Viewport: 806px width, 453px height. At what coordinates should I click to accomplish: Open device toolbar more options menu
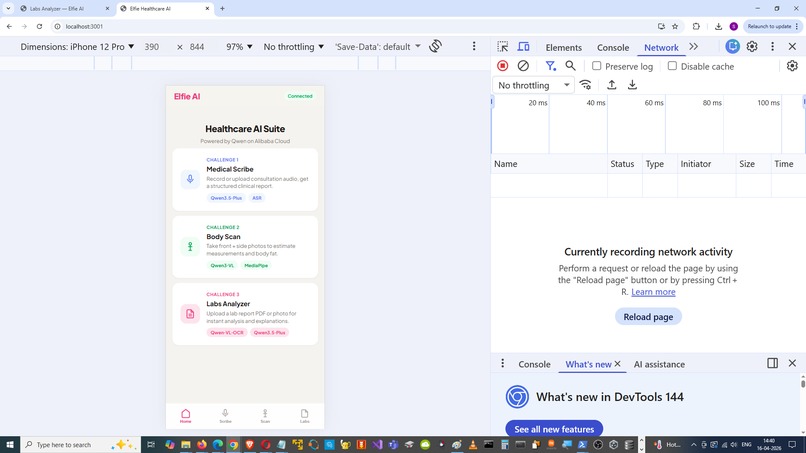[x=474, y=46]
